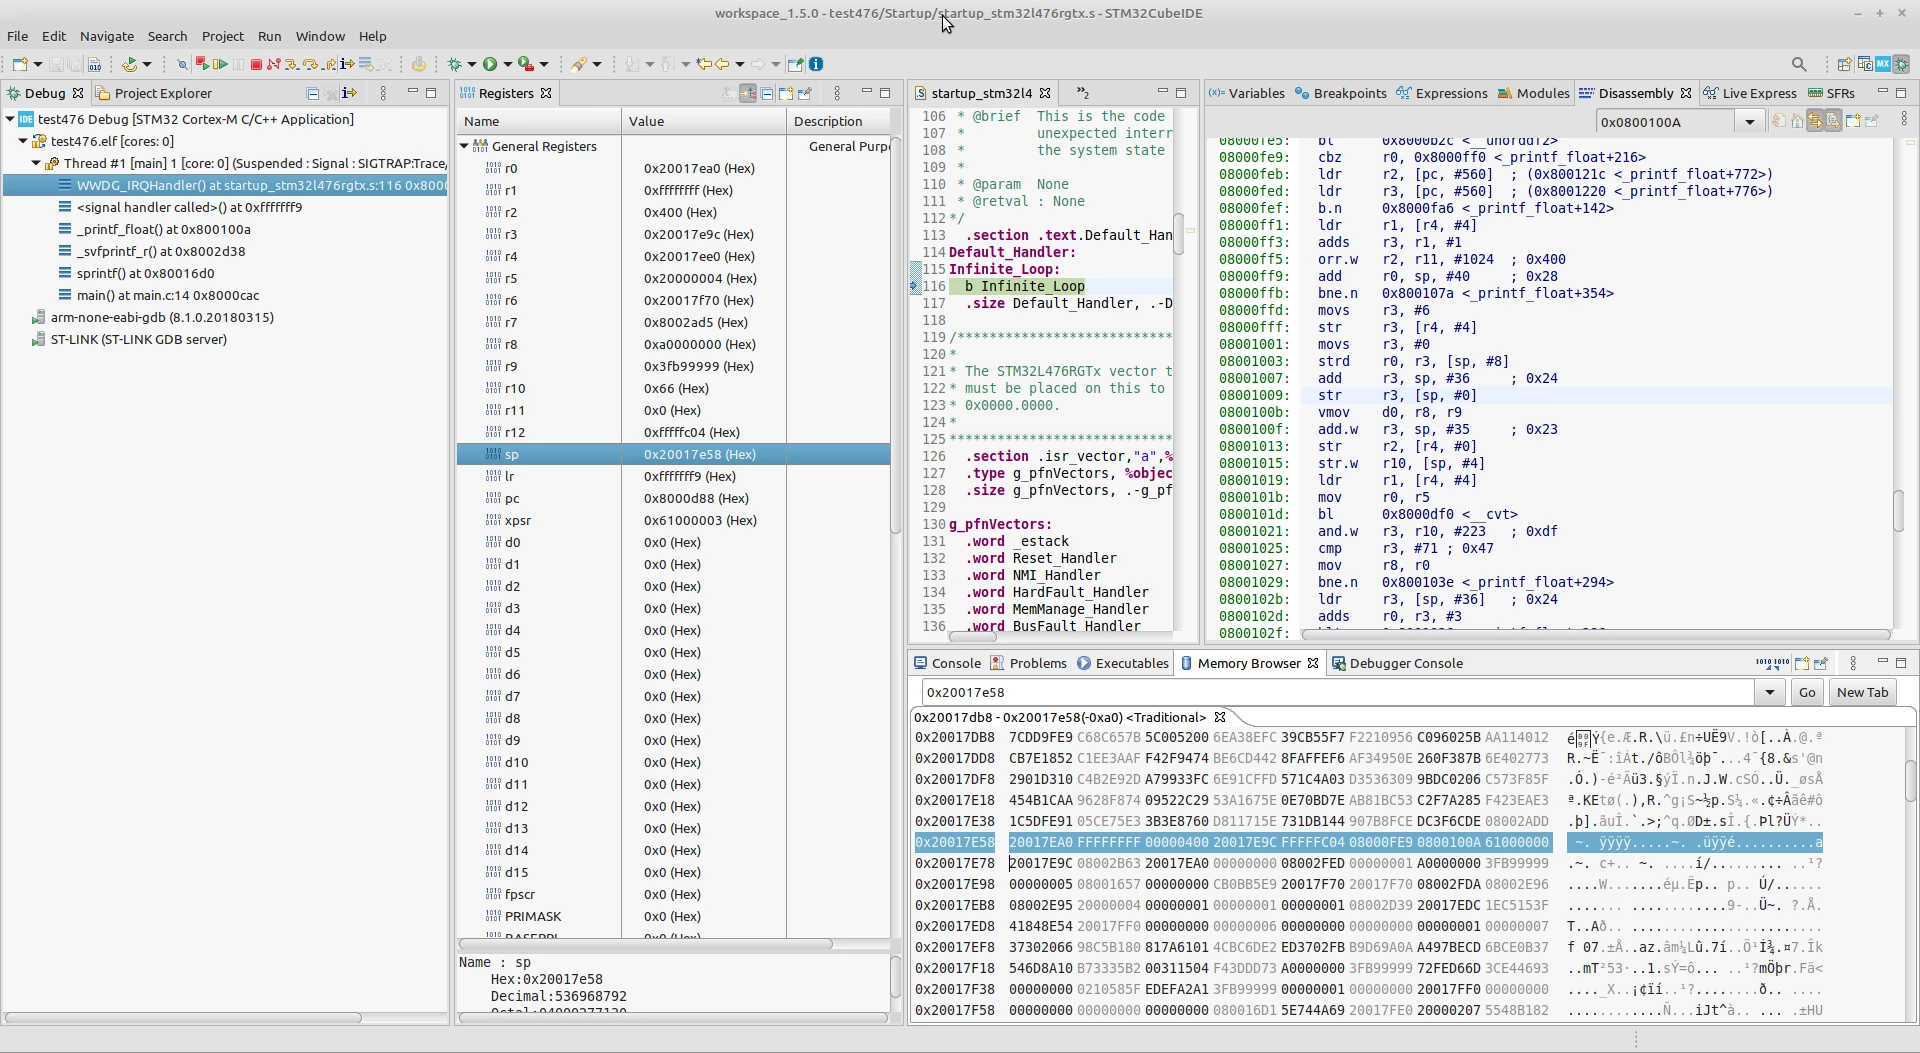Open the Run menu
This screenshot has height=1053, width=1920.
tap(269, 36)
